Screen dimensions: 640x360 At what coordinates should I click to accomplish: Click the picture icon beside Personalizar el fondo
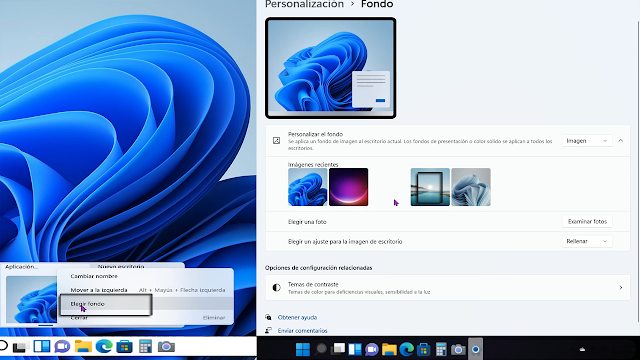(276, 140)
